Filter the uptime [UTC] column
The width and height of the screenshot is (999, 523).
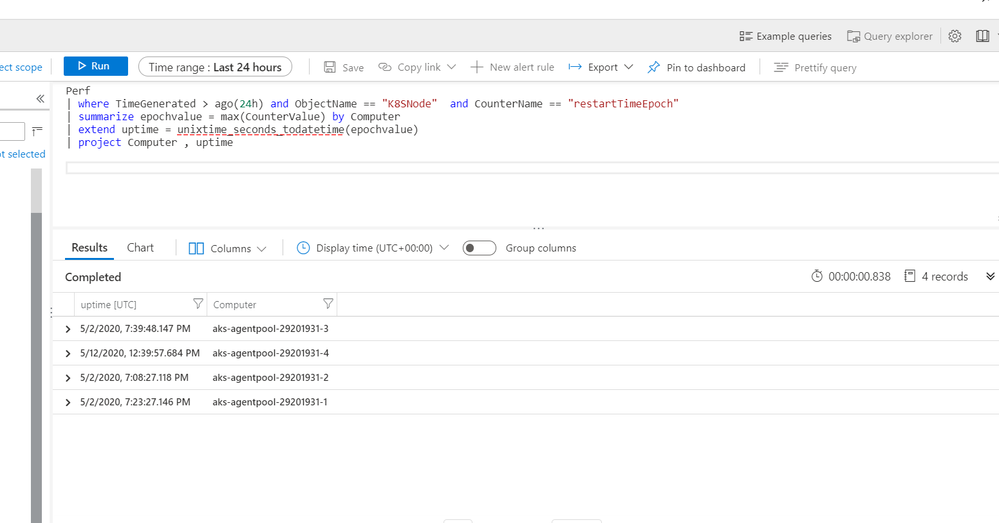[198, 304]
